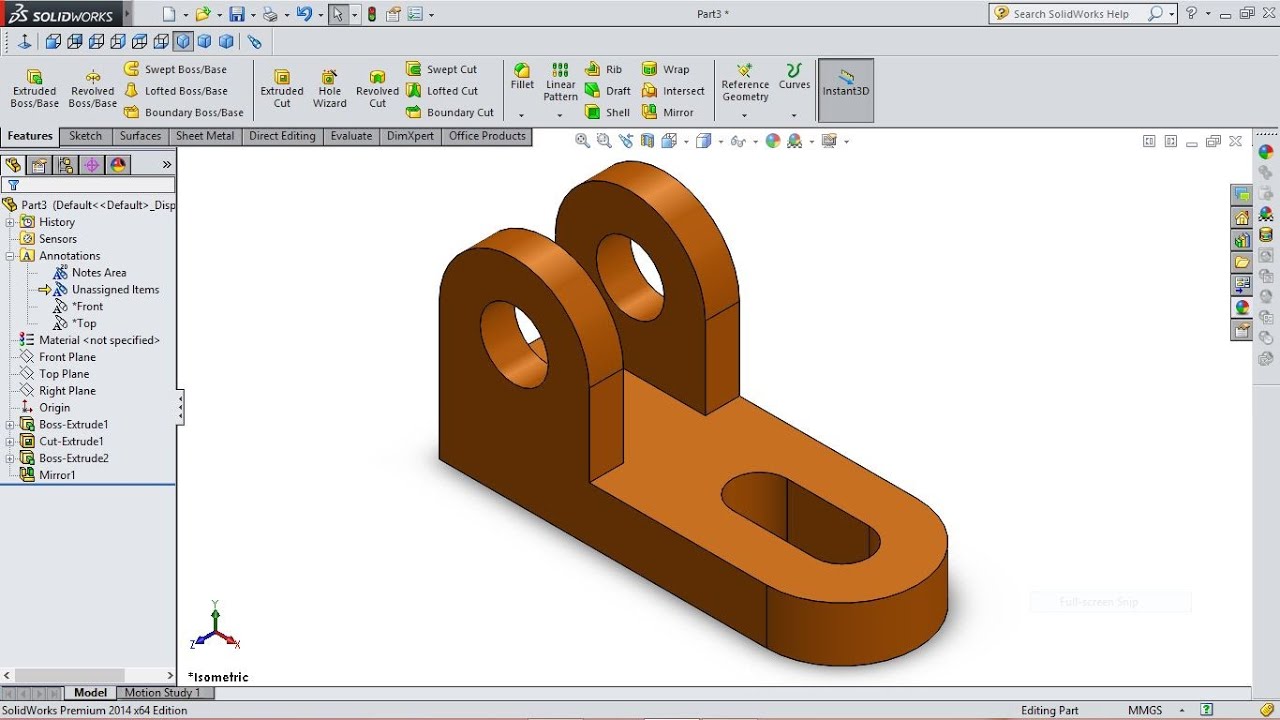Click the Swept Boss/Base tool
This screenshot has height=720, width=1280.
click(x=175, y=69)
